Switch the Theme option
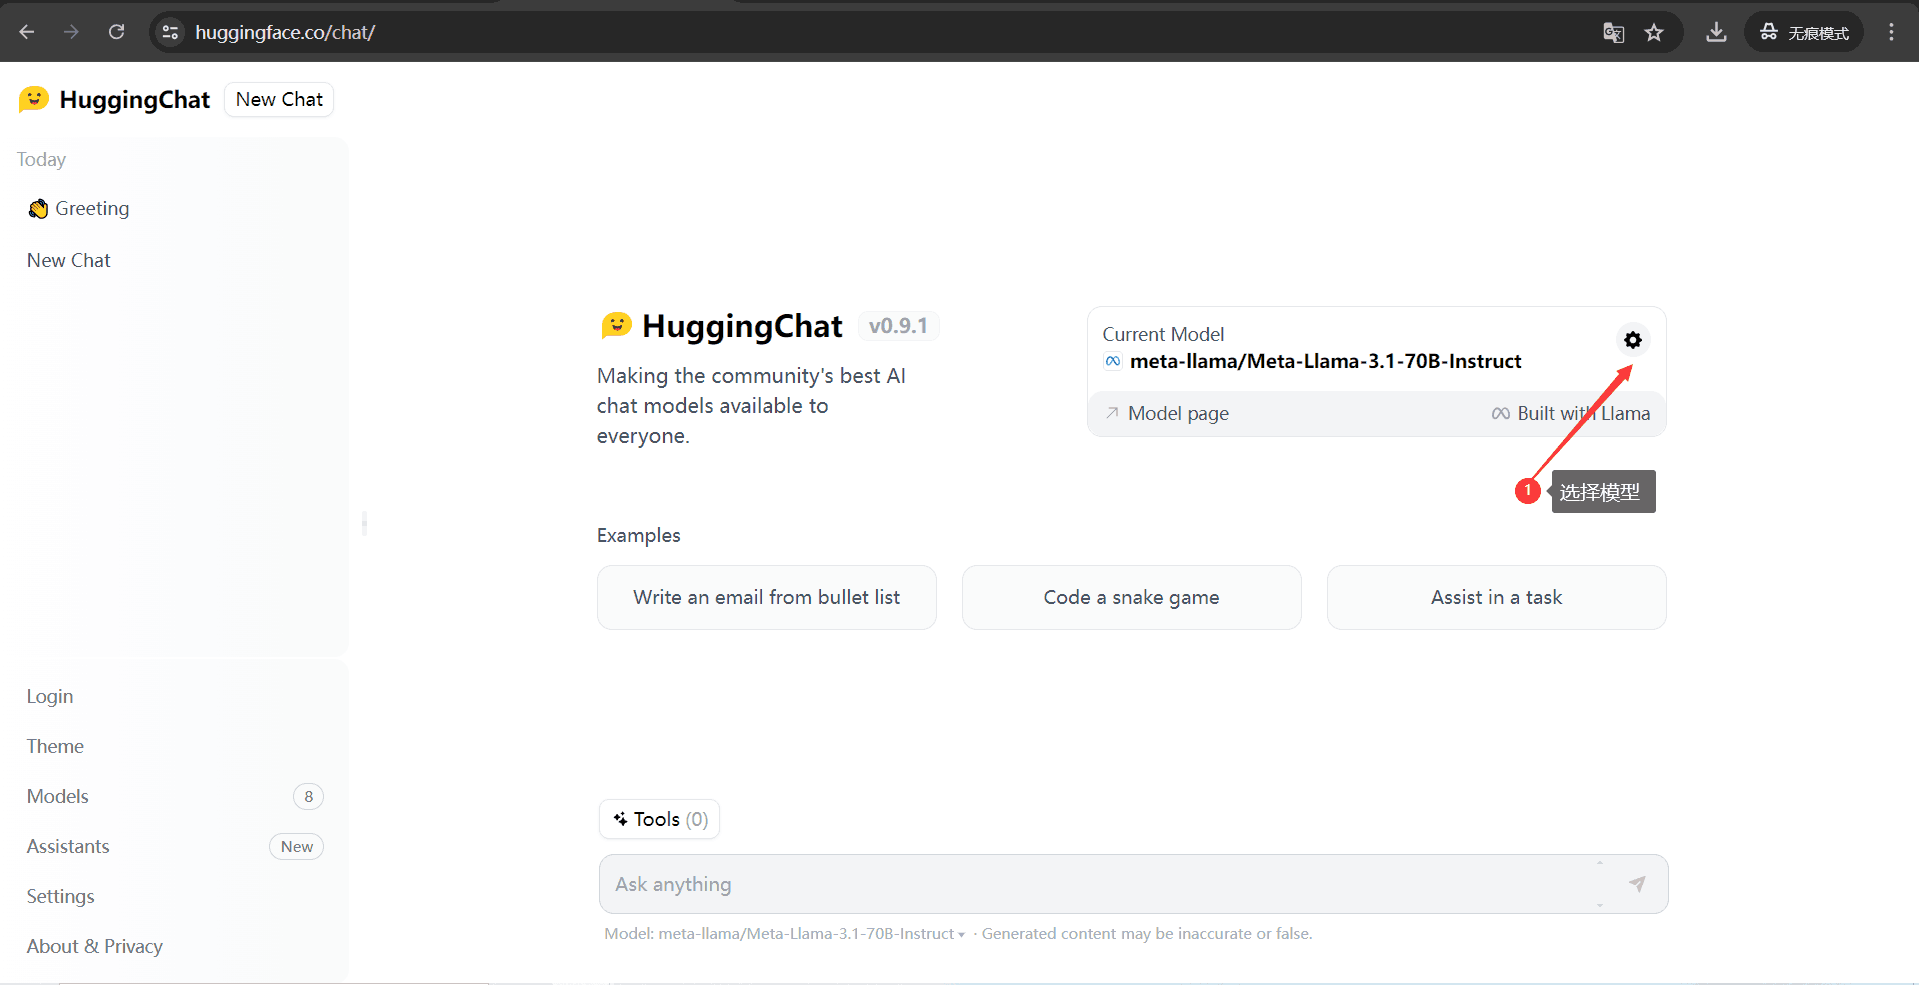This screenshot has height=985, width=1919. point(55,746)
